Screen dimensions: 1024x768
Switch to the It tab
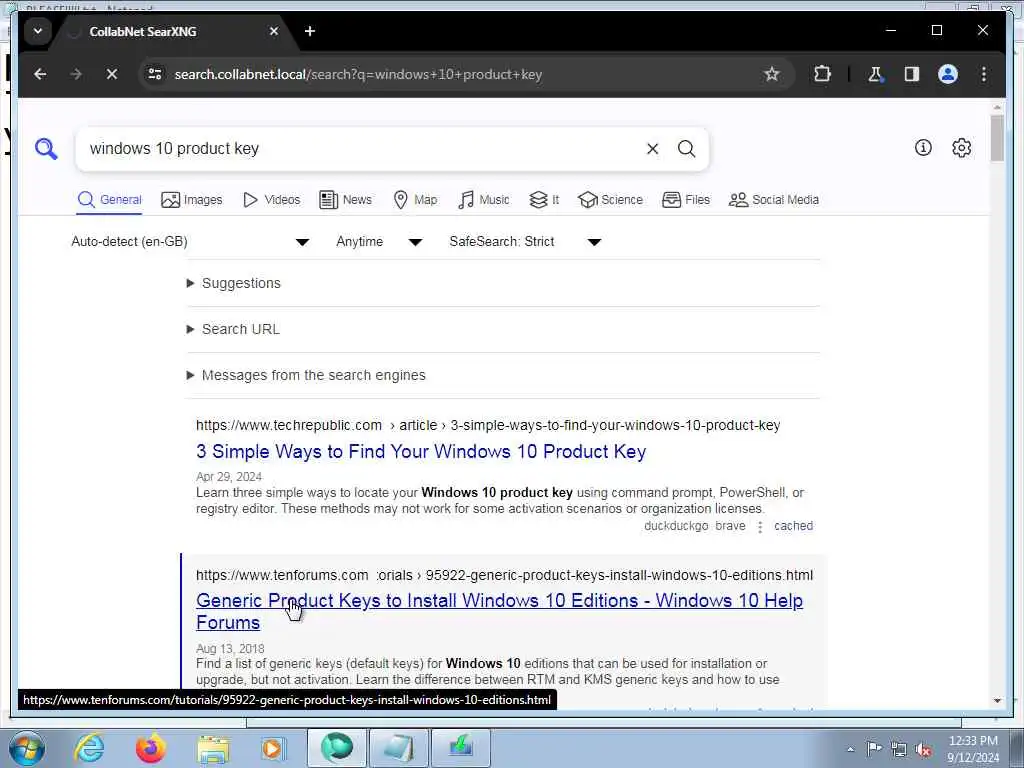pyautogui.click(x=544, y=200)
